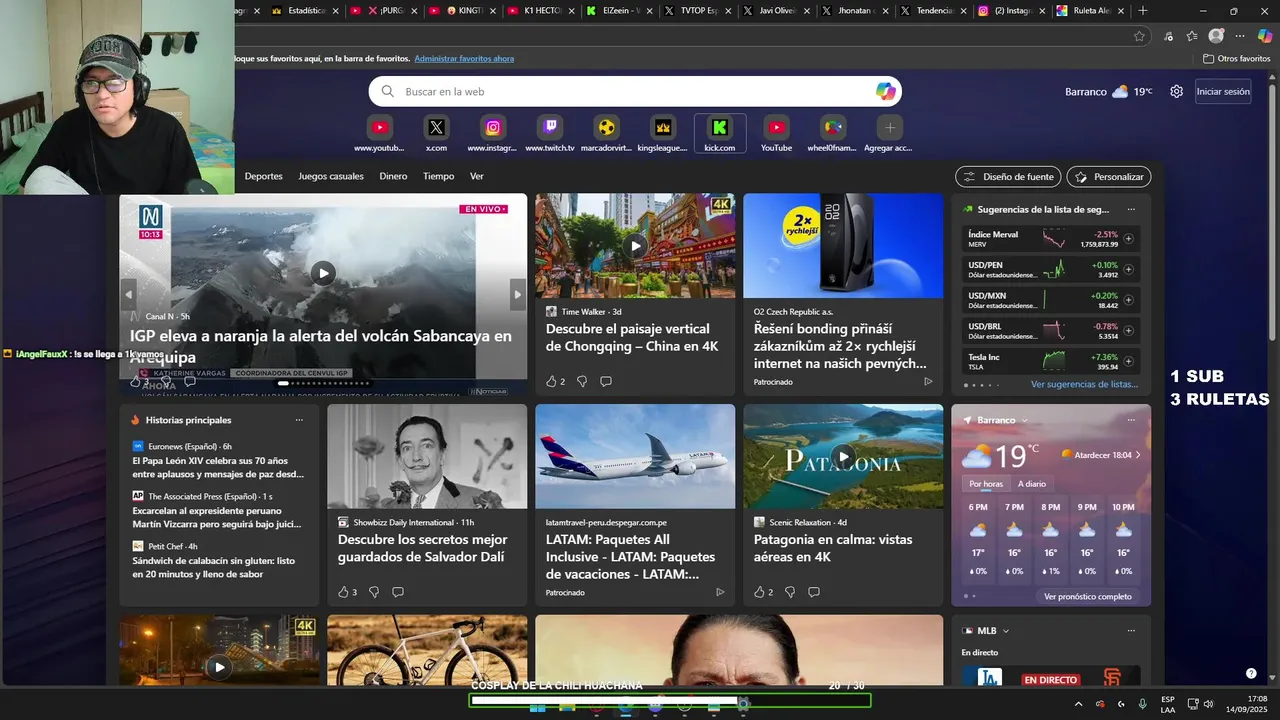
Task: Open the help question mark icon
Action: (x=1251, y=673)
